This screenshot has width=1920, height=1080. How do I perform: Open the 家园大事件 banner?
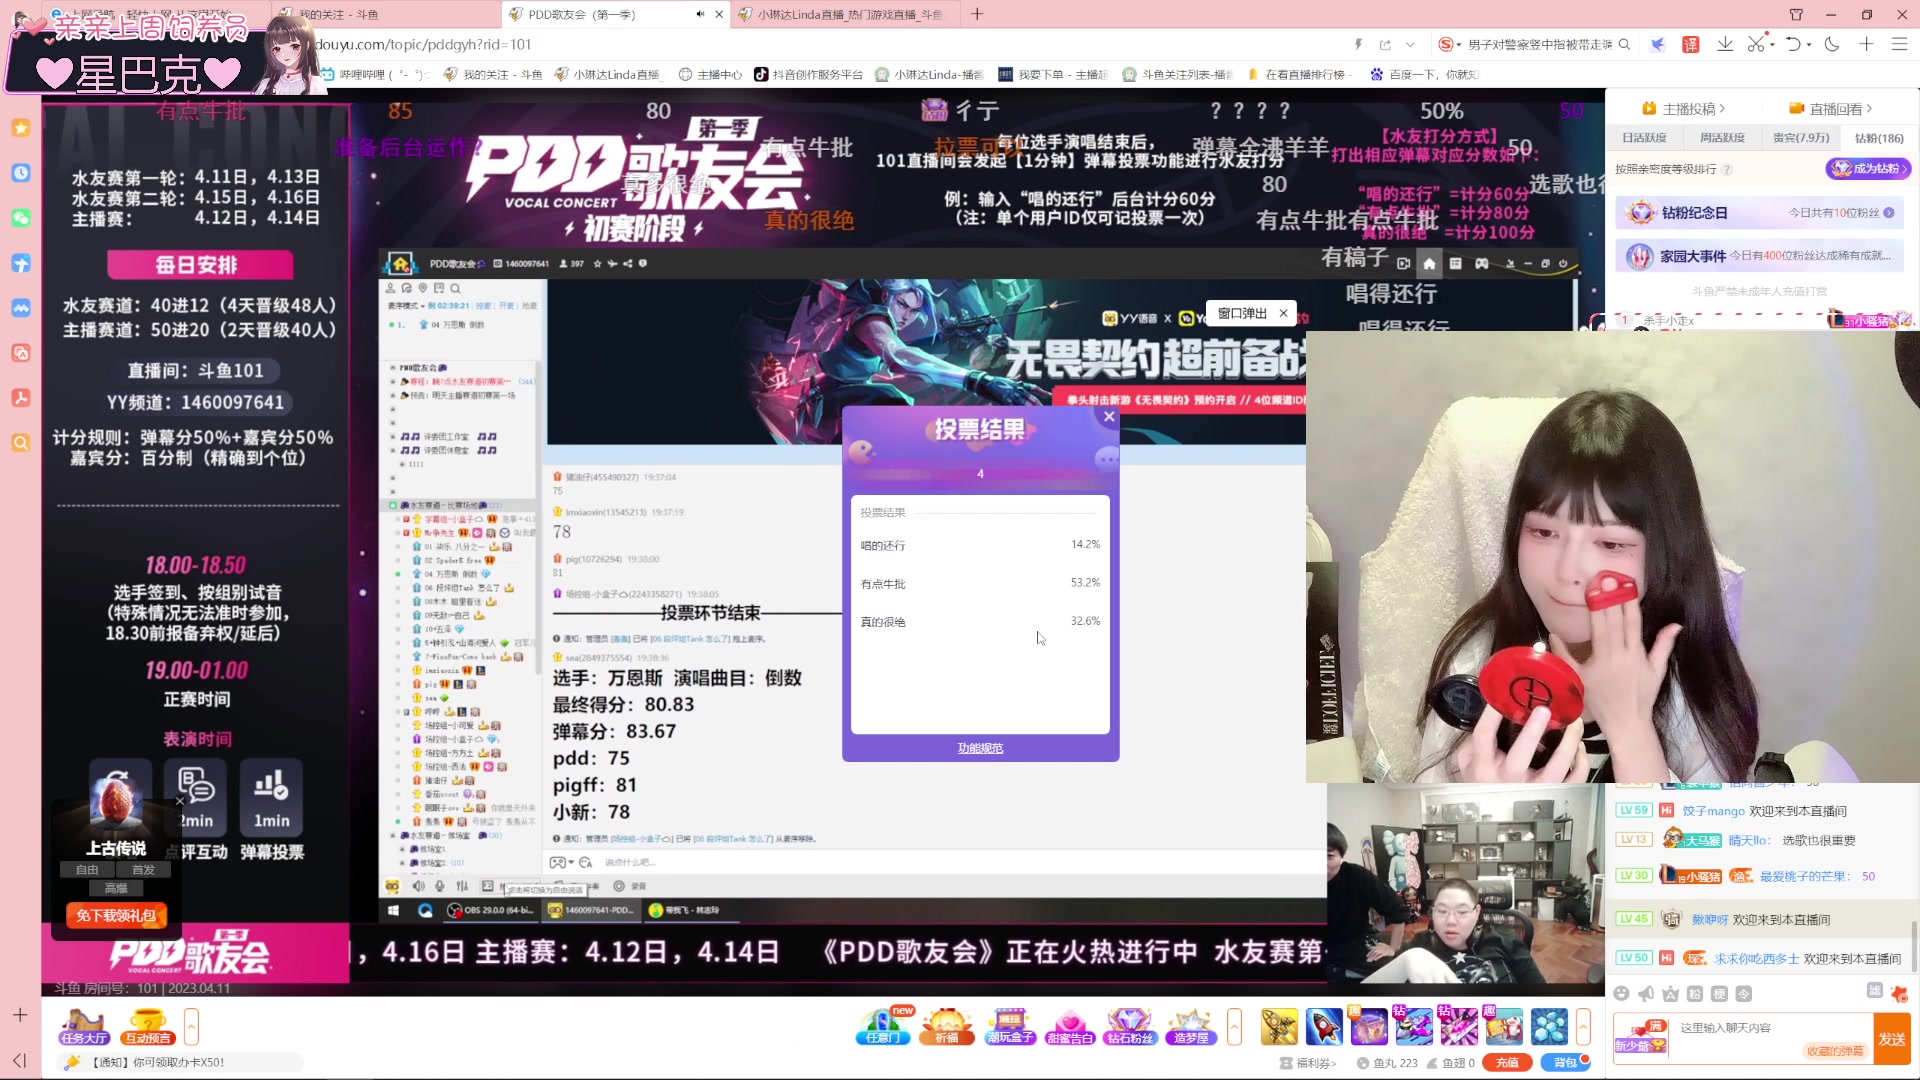[1760, 256]
